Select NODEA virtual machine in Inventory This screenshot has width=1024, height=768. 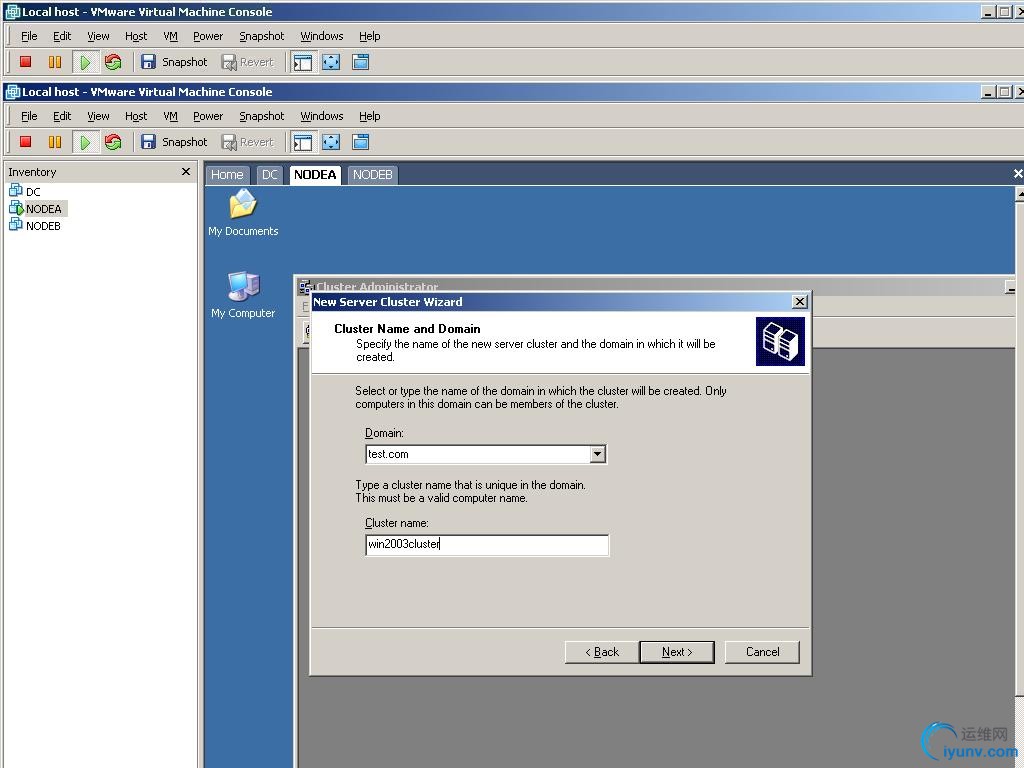[x=37, y=208]
